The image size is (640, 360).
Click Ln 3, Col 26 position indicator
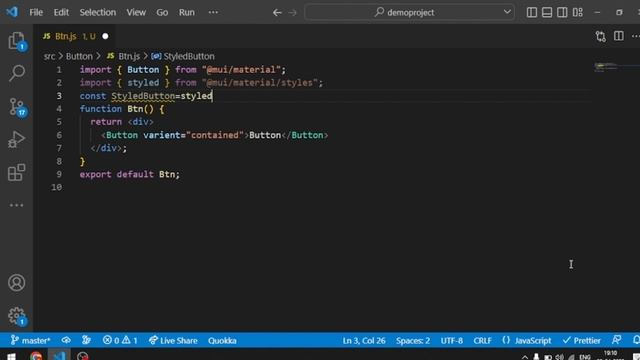coord(364,340)
